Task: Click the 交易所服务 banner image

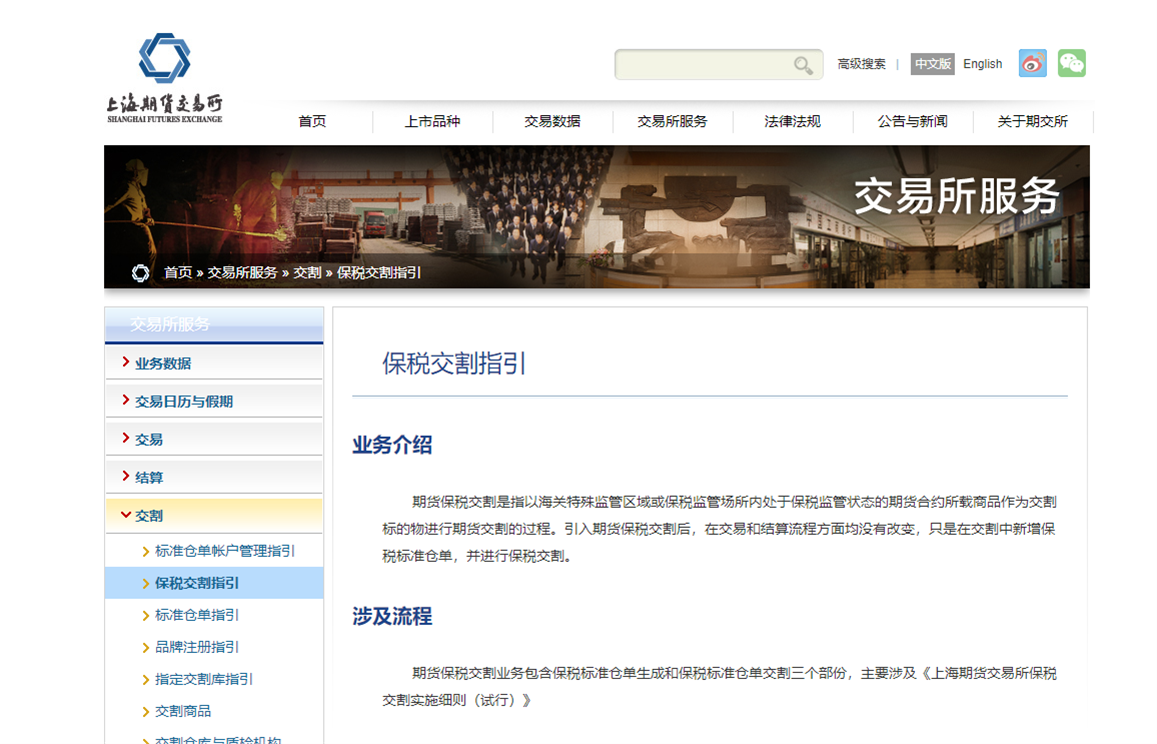Action: click(597, 216)
